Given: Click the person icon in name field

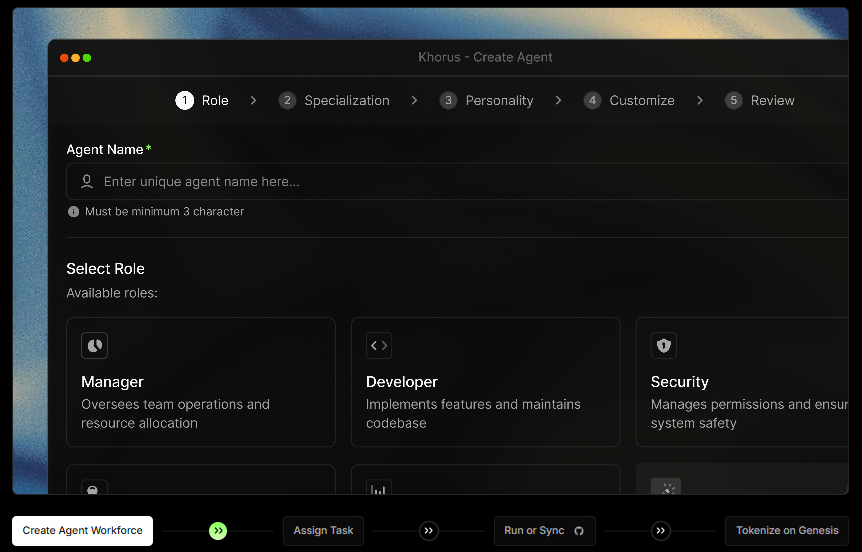Looking at the screenshot, I should point(87,182).
